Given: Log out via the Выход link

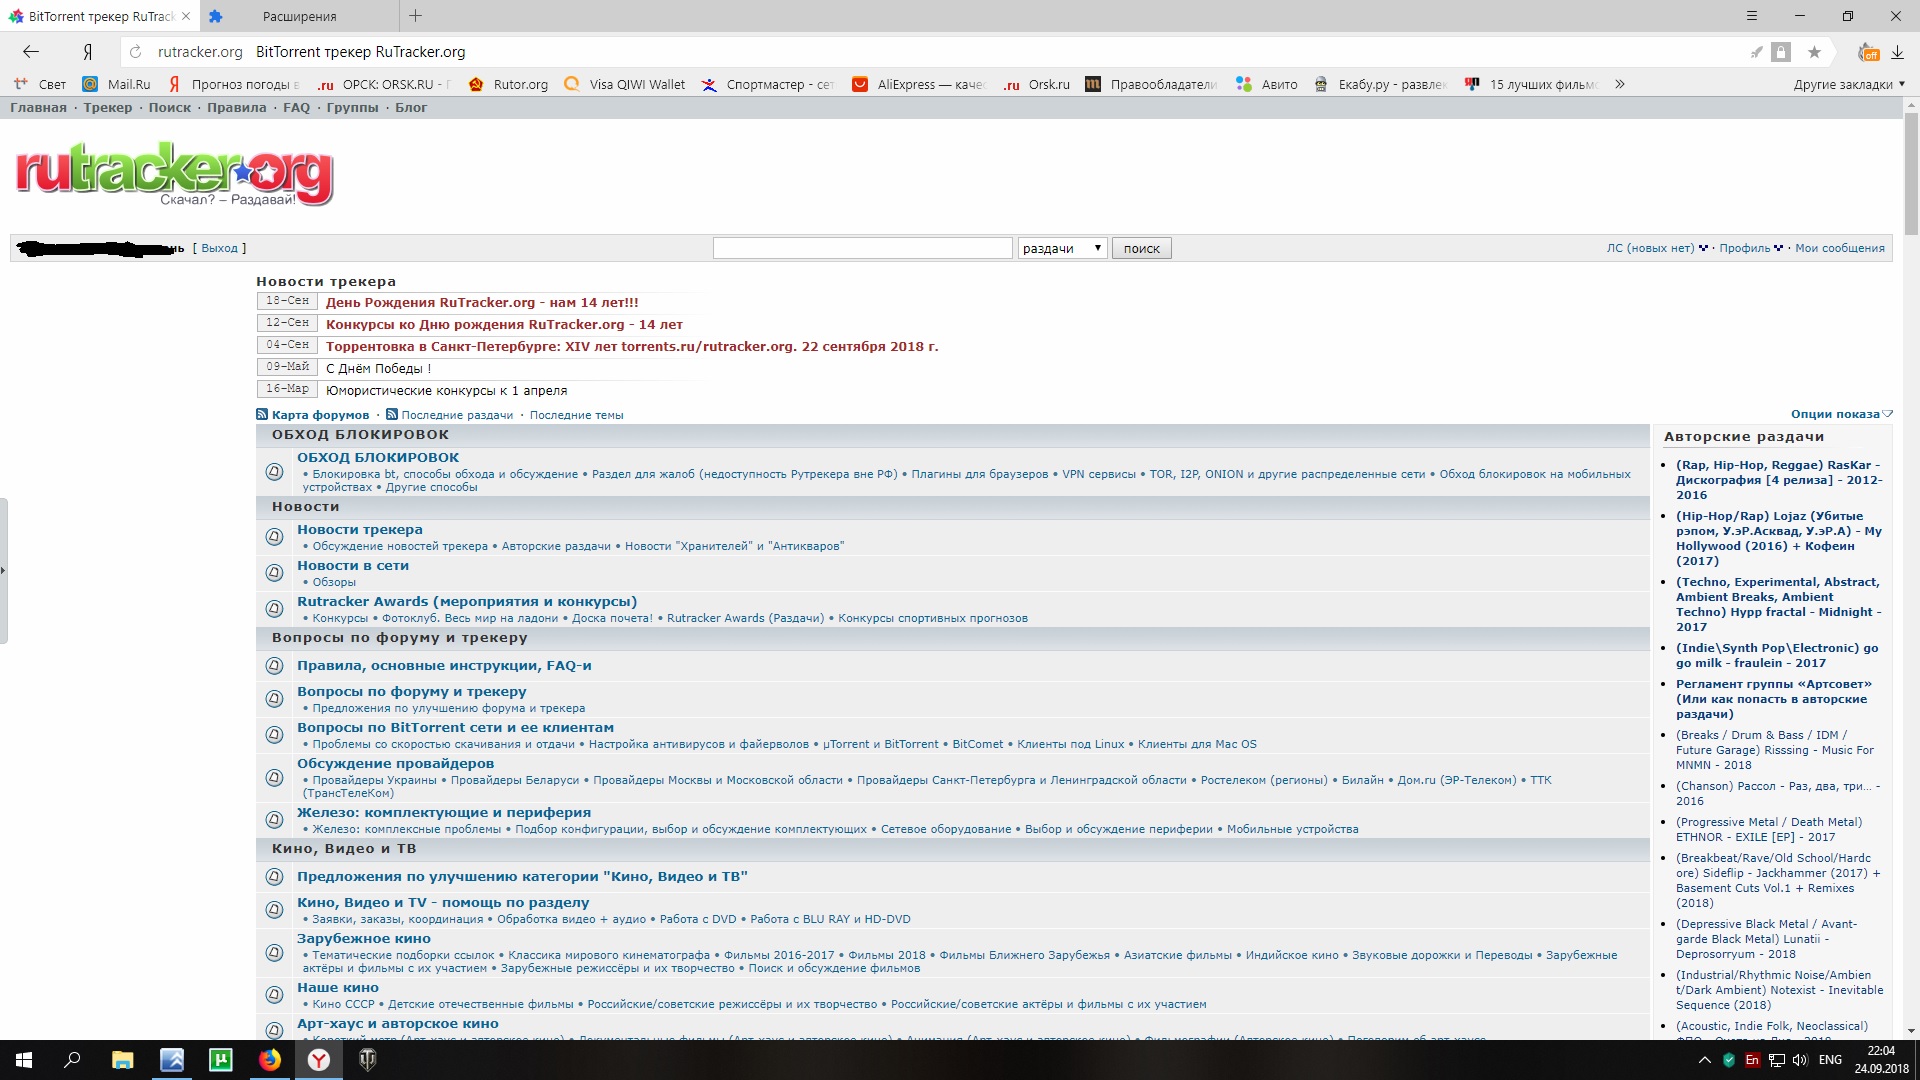Looking at the screenshot, I should (220, 248).
